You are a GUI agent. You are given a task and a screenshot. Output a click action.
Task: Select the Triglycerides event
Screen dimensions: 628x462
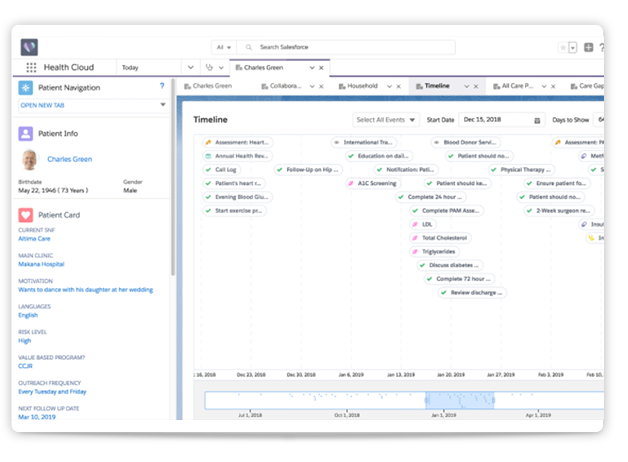[x=435, y=251]
